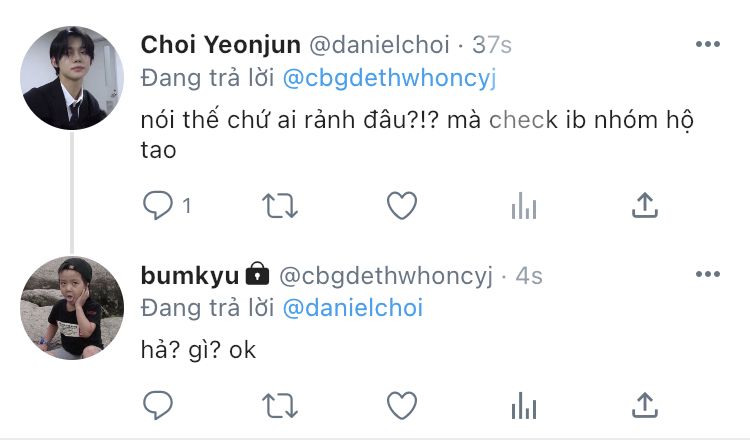Viewport: 750px width, 443px height.
Task: Open the reply count next to reply icon
Action: [x=187, y=206]
